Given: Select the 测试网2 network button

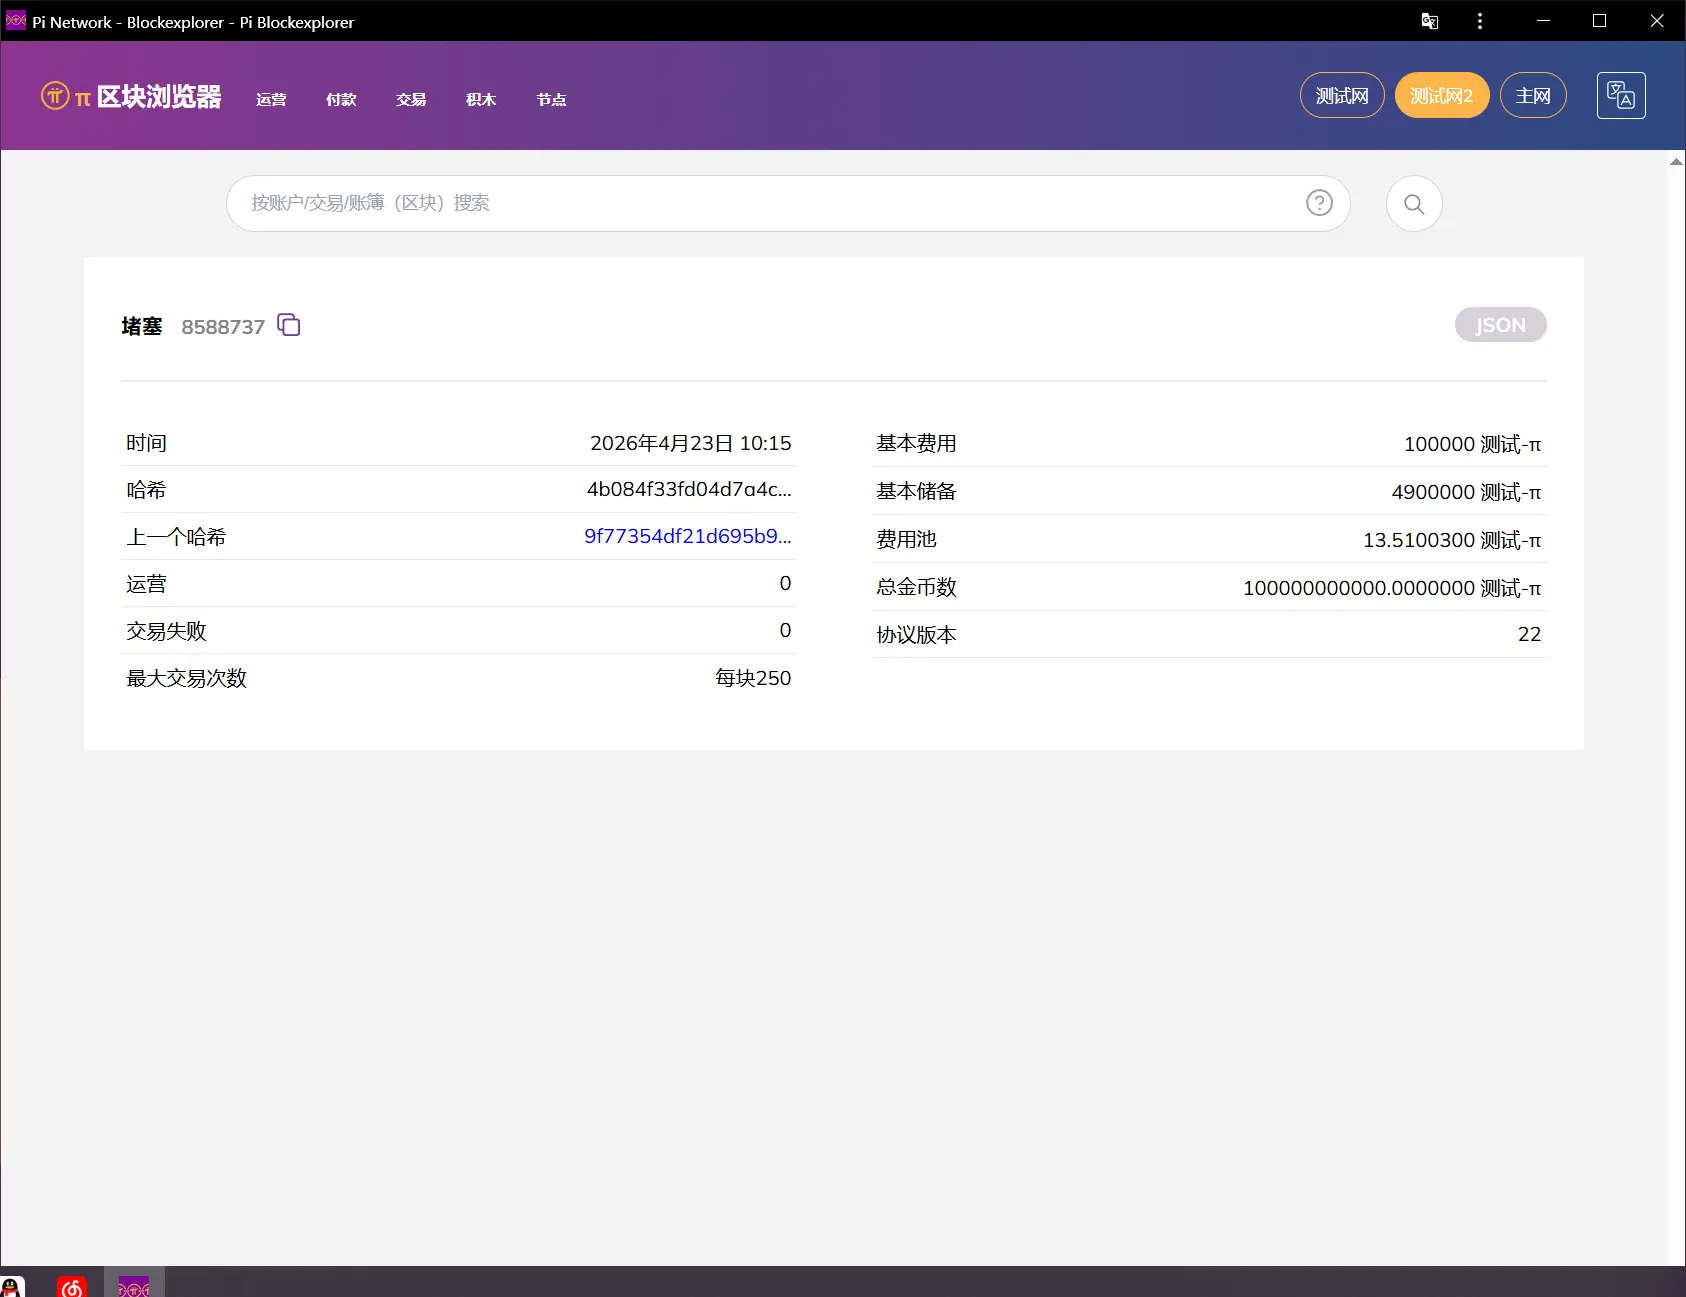Looking at the screenshot, I should point(1441,96).
